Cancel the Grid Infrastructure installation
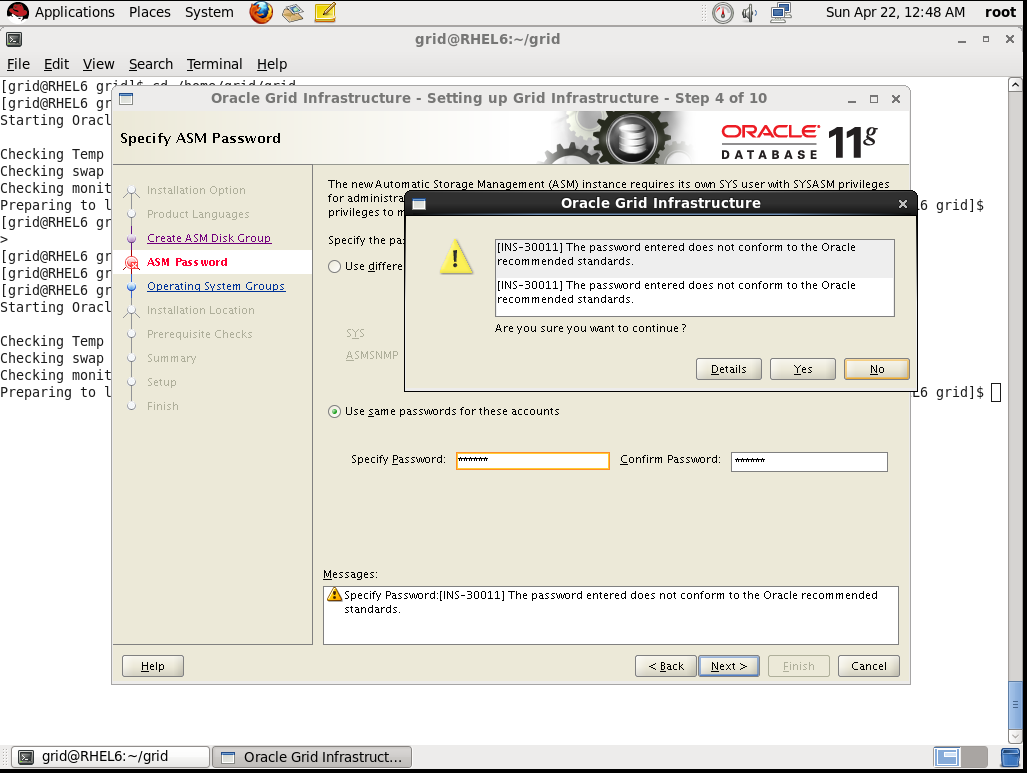 [x=868, y=666]
